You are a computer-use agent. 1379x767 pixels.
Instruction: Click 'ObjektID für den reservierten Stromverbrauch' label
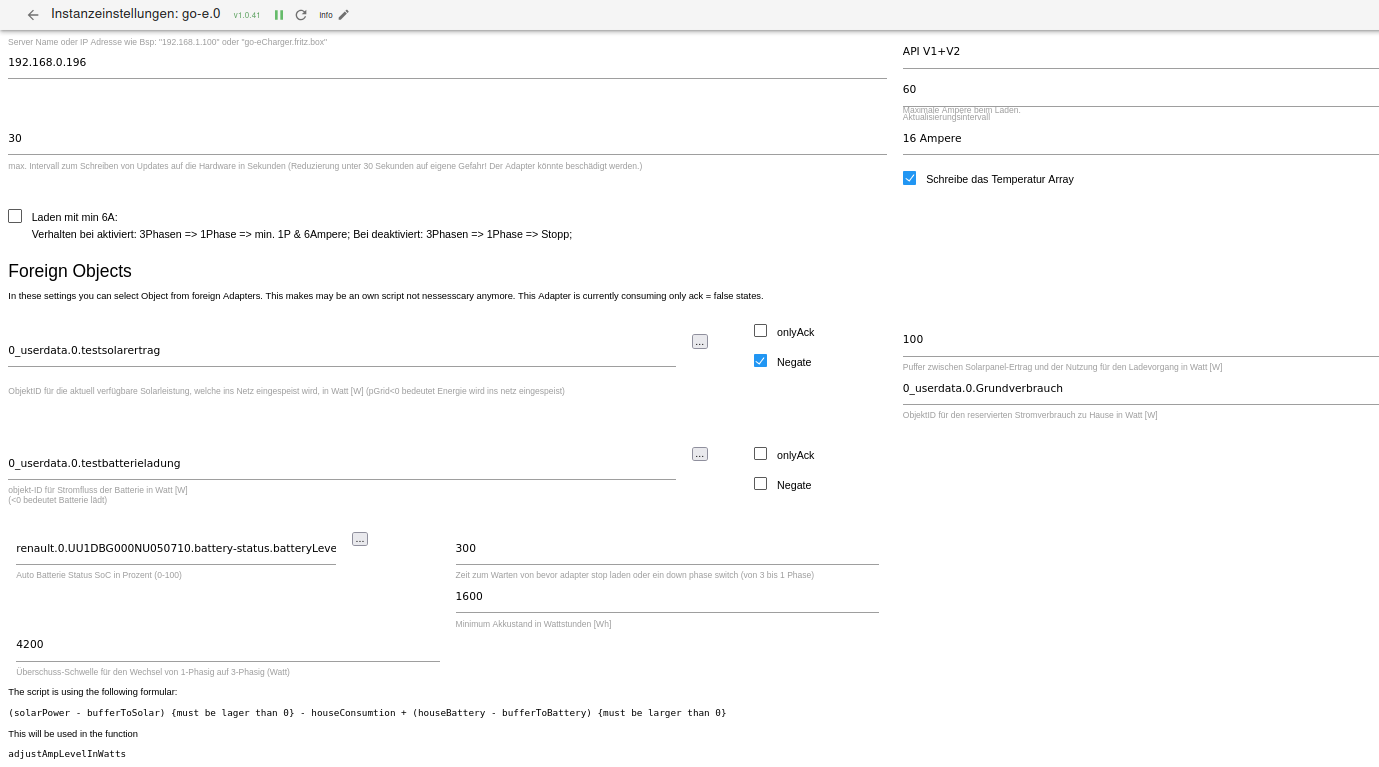pos(1030,415)
